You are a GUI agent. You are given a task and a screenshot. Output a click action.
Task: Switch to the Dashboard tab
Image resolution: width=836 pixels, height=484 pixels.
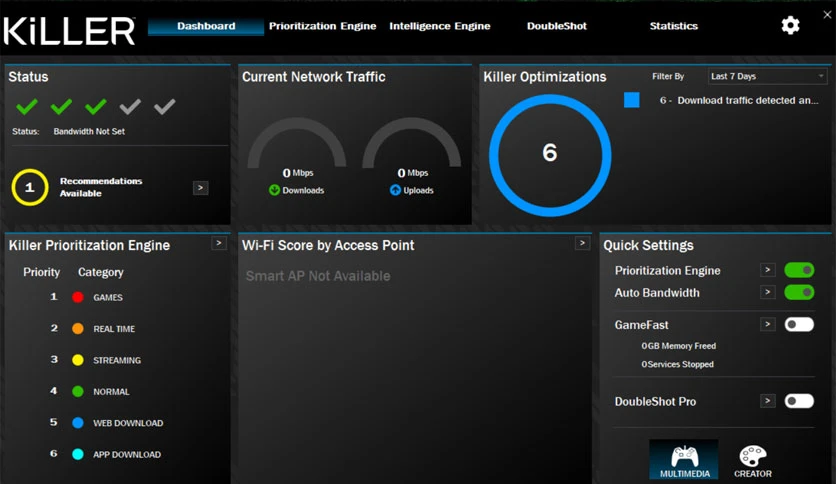click(206, 26)
